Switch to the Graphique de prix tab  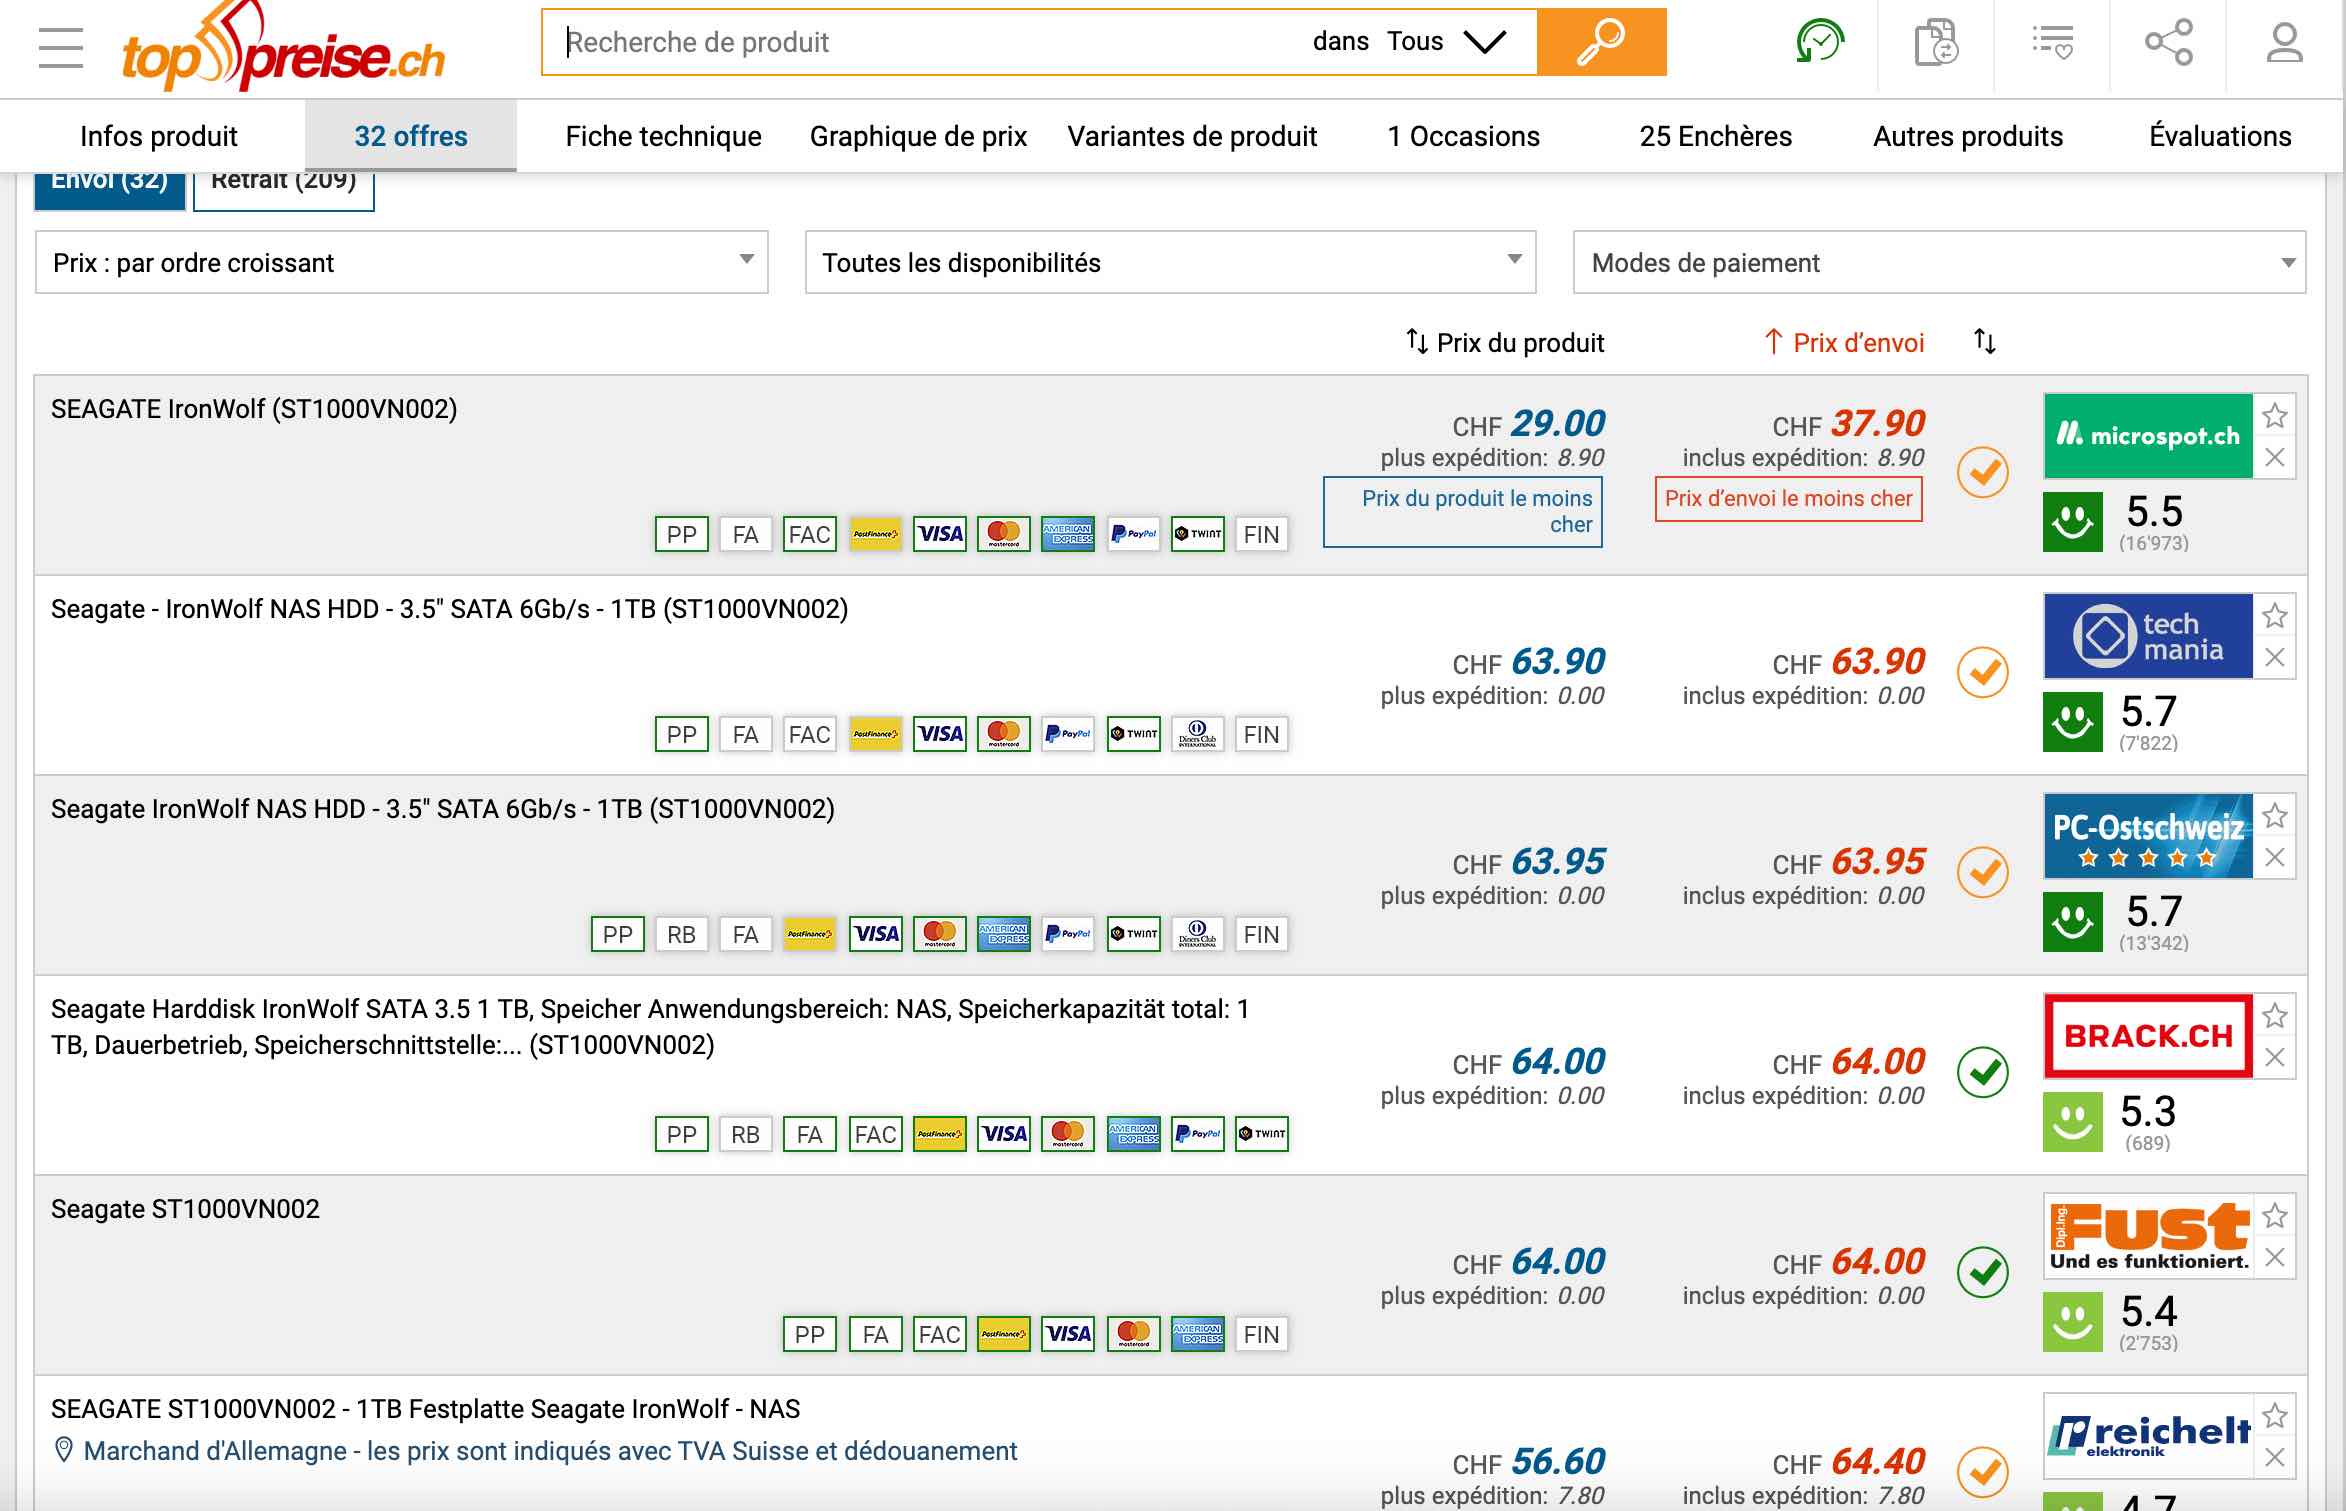[918, 136]
